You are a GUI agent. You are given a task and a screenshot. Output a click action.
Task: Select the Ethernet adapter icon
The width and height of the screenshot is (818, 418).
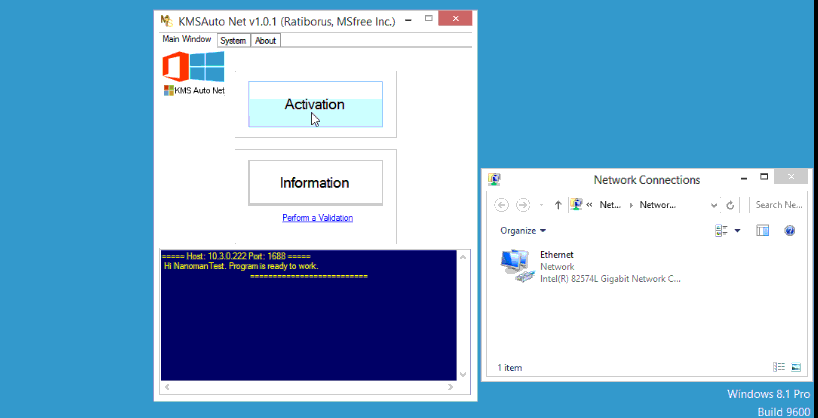[518, 266]
